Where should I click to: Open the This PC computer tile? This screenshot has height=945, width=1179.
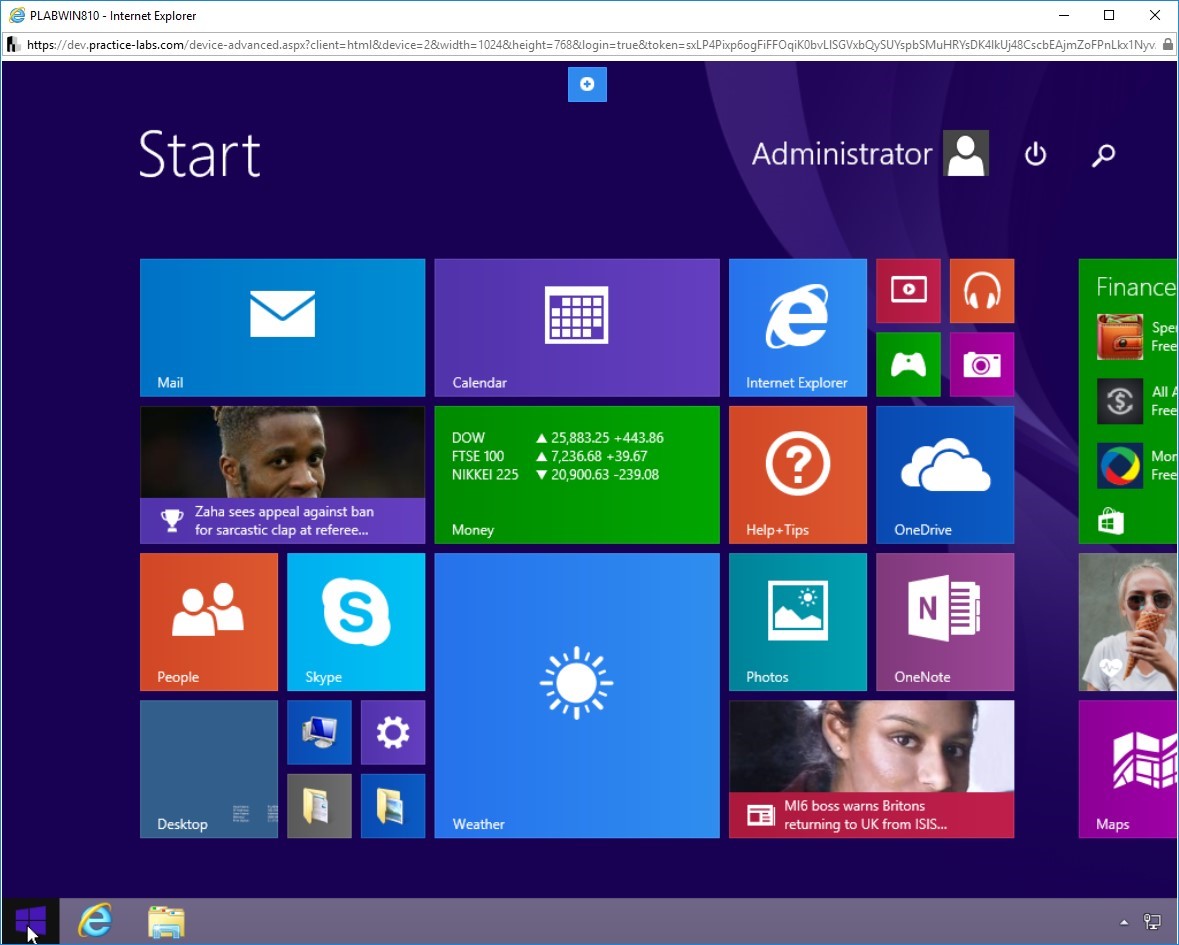(319, 732)
